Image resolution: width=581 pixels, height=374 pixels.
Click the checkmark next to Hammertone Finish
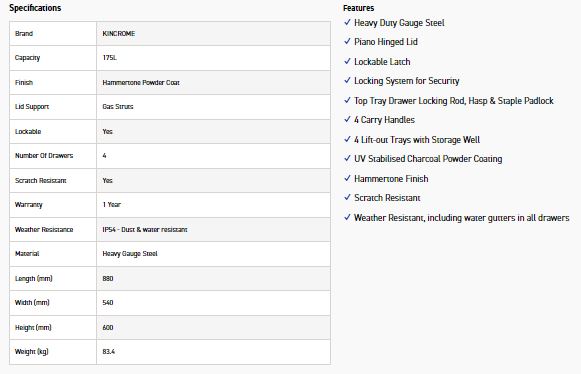pos(347,178)
